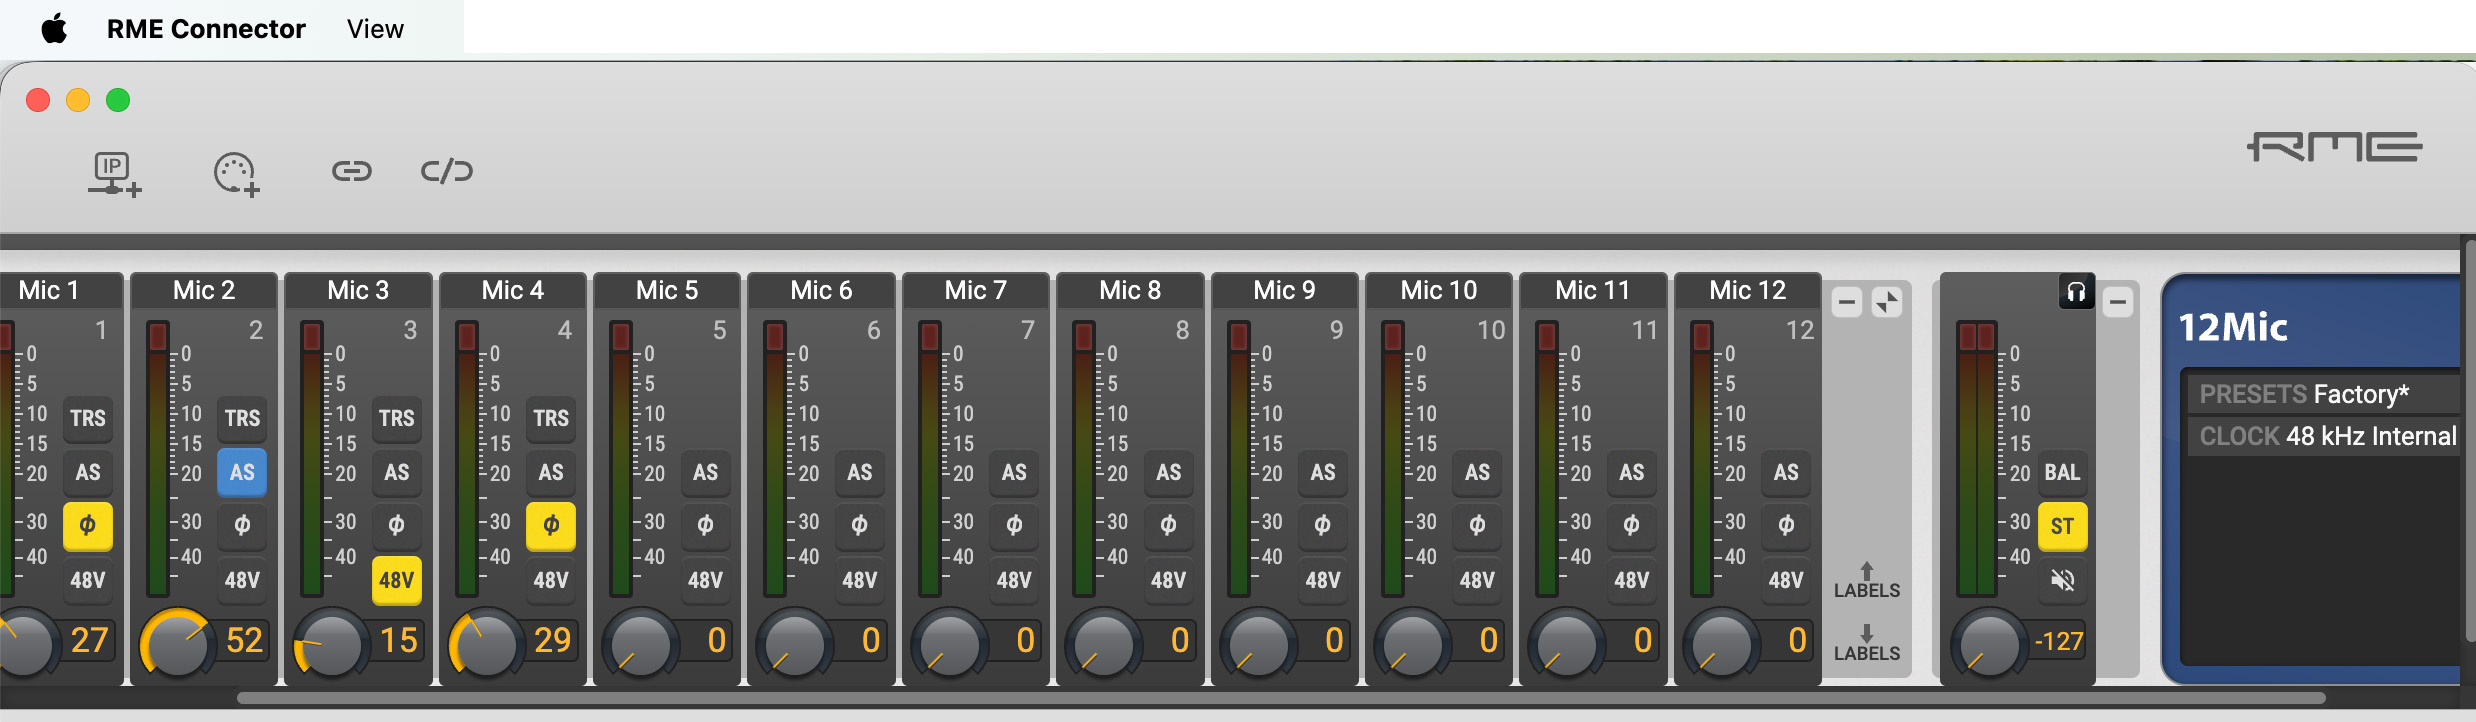2476x722 pixels.
Task: Collapse mic channels with minus button
Action: click(x=1847, y=302)
